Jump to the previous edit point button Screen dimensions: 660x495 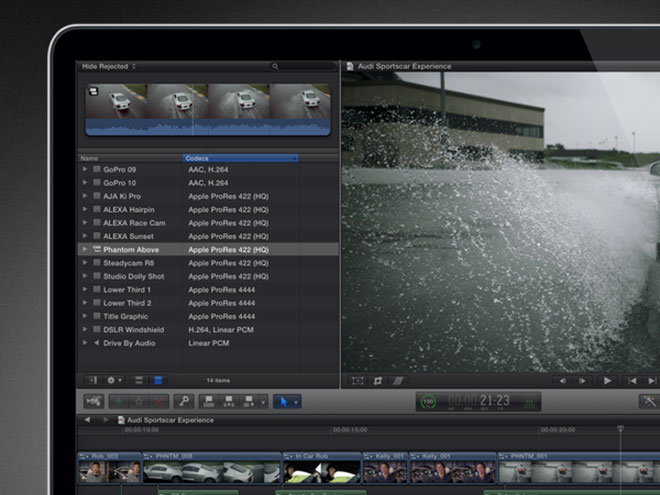pyautogui.click(x=632, y=381)
